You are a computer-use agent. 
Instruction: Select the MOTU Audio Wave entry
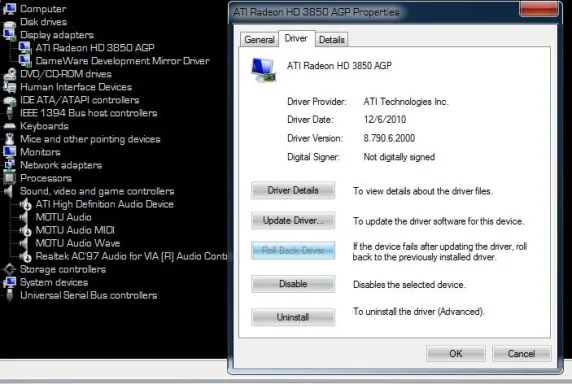coord(78,244)
